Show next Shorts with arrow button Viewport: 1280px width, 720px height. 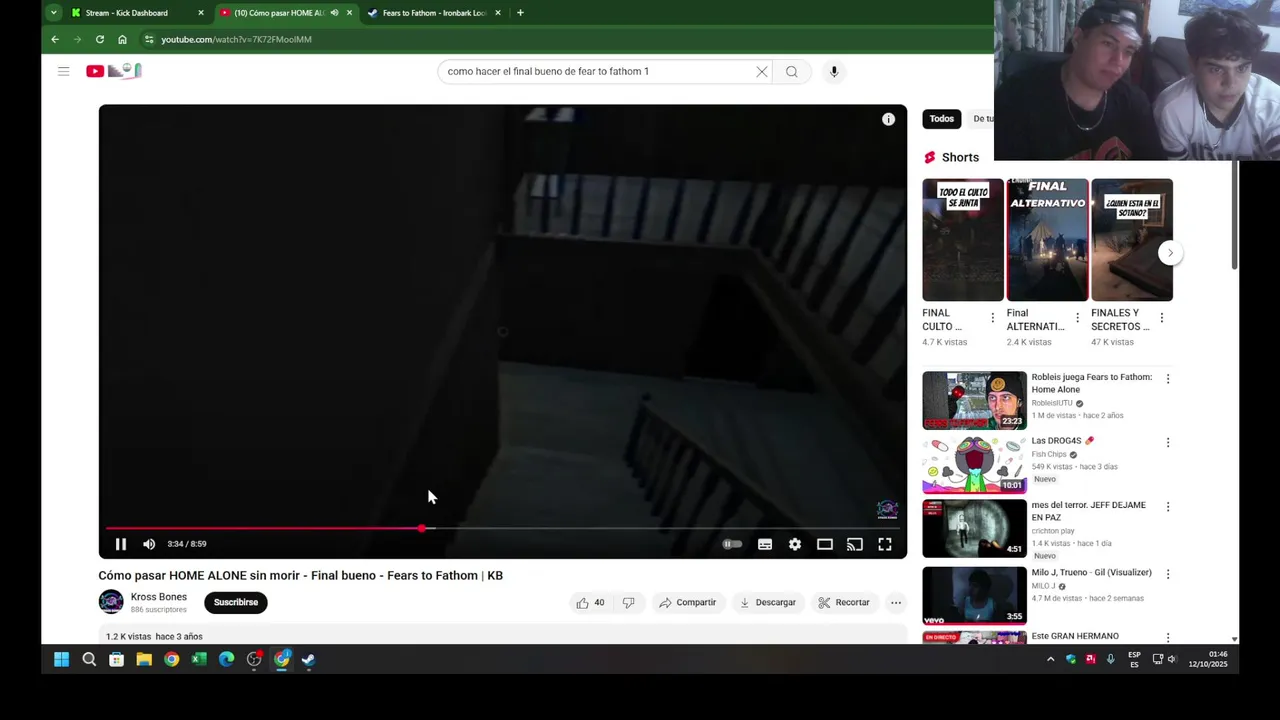click(1170, 252)
